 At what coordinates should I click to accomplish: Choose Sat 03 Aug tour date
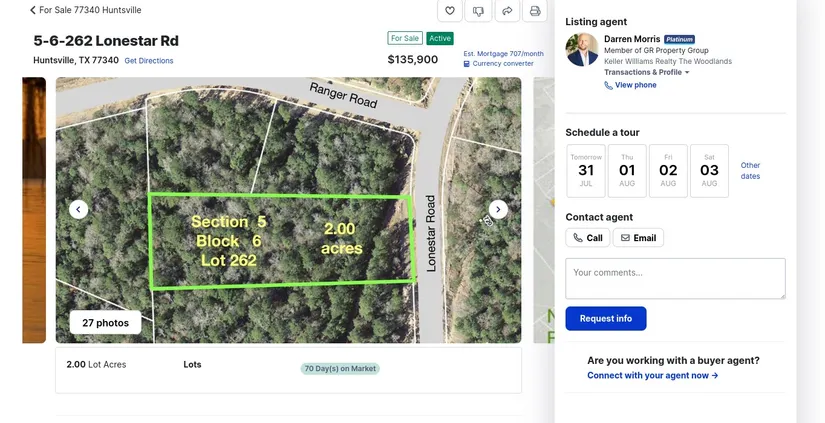[709, 170]
